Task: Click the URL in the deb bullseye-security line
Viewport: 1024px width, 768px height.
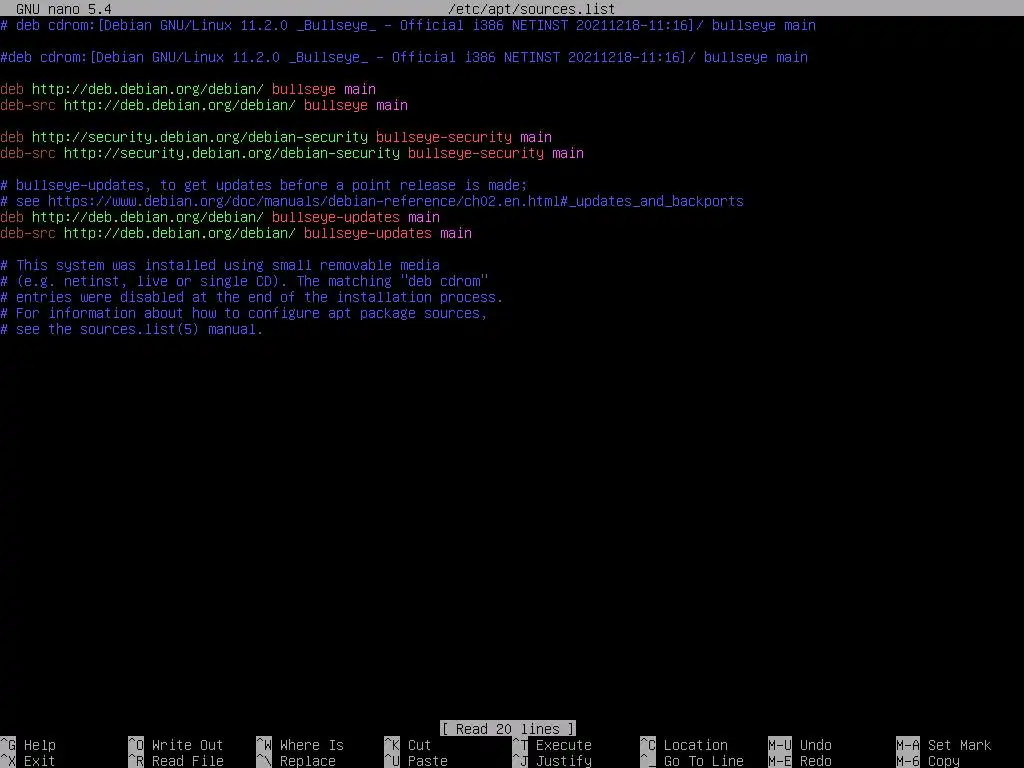Action: point(200,137)
